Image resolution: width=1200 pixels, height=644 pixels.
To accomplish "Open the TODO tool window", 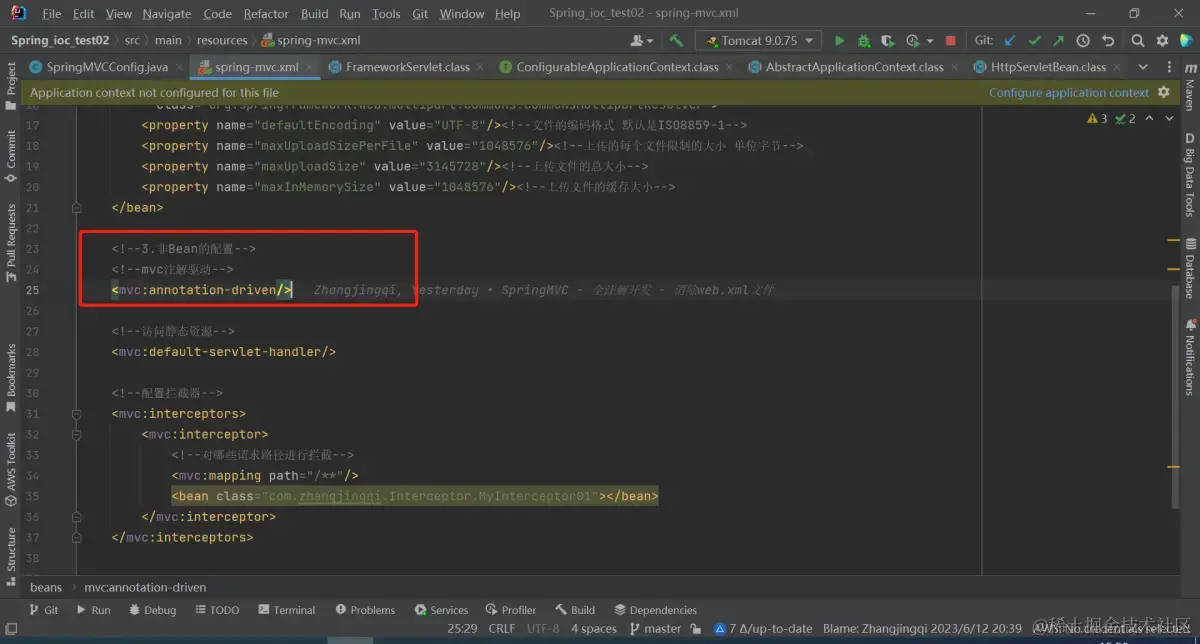I will point(217,610).
